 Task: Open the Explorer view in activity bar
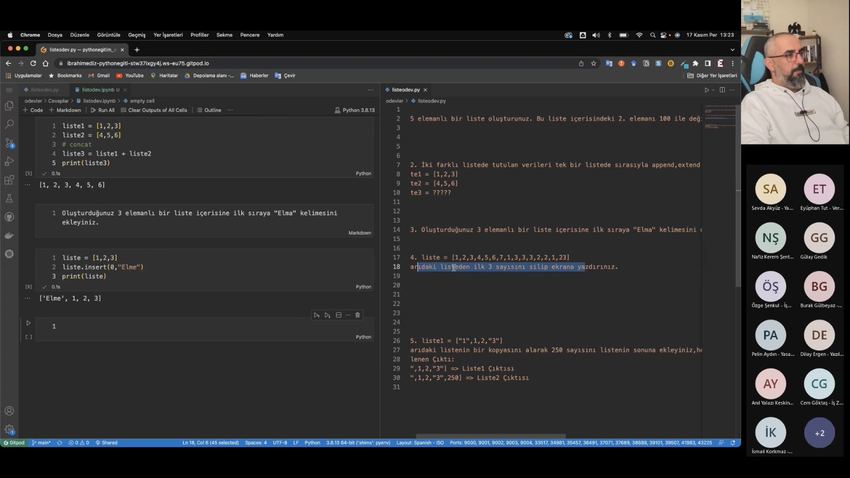click(x=9, y=106)
